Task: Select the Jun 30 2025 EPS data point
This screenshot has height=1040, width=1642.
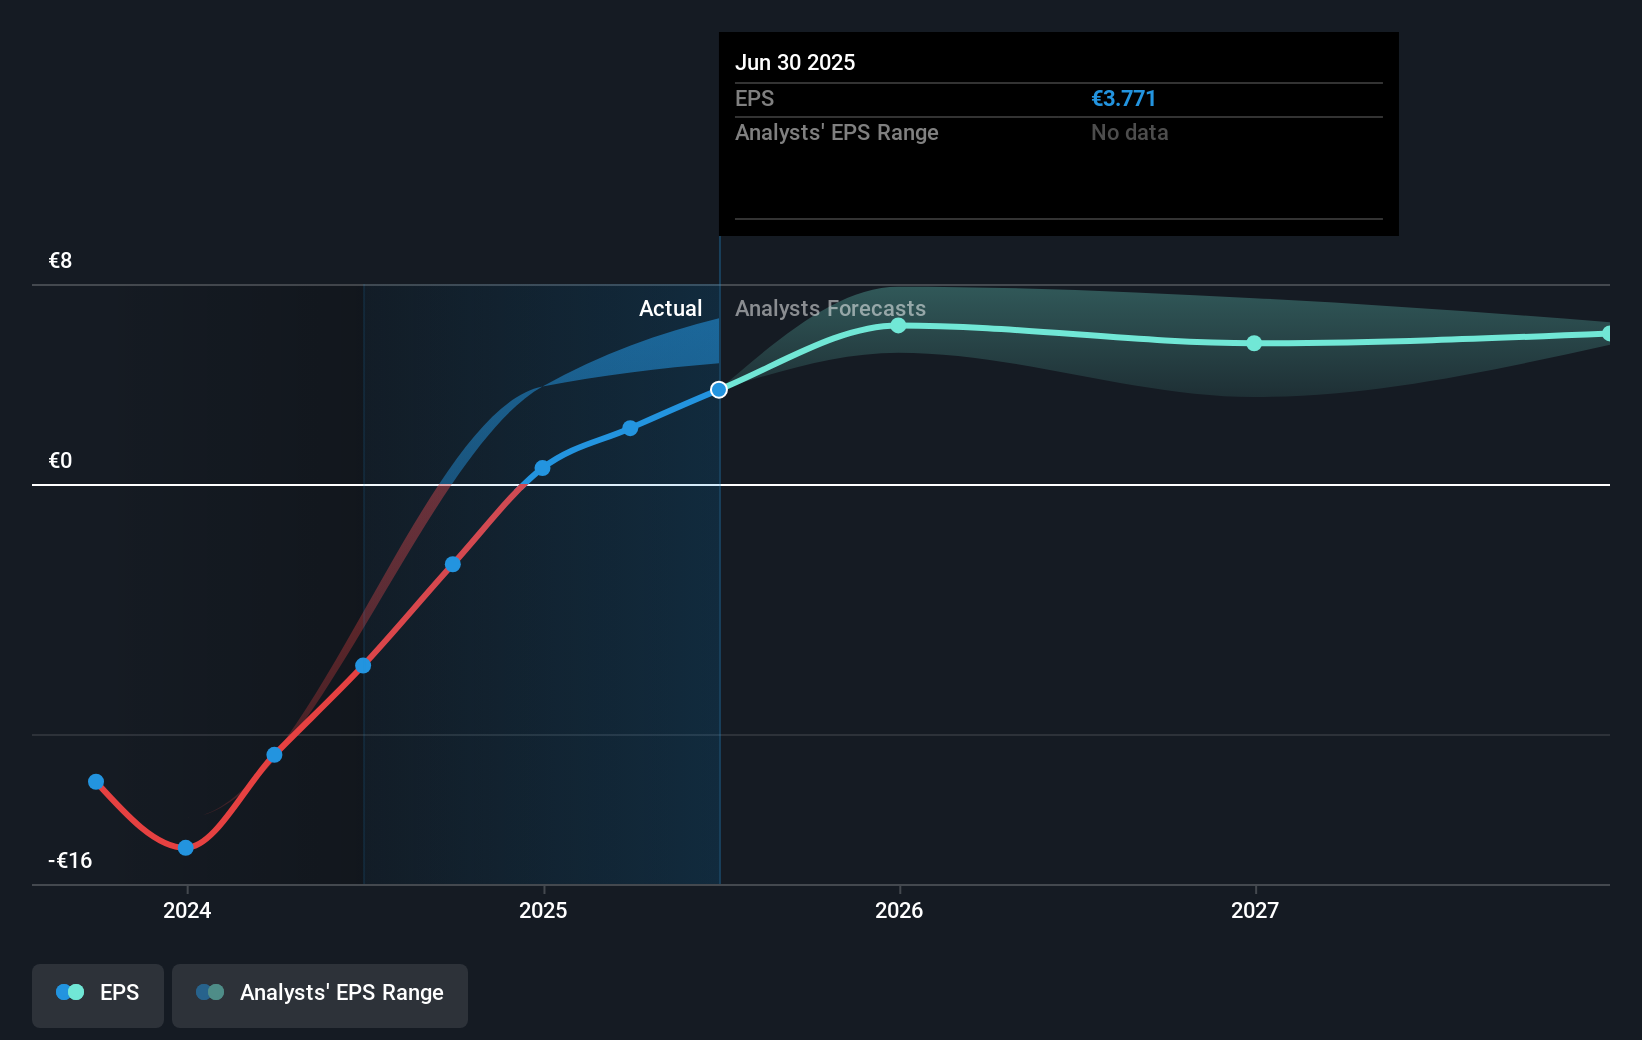Action: click(x=719, y=390)
